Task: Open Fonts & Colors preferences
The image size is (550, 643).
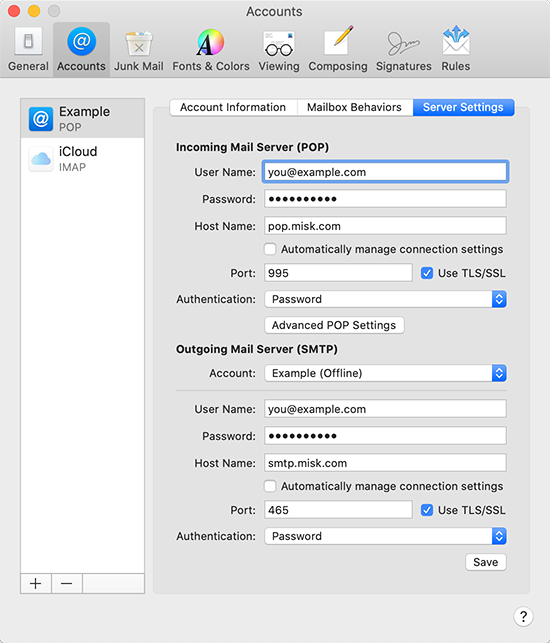Action: click(x=211, y=49)
